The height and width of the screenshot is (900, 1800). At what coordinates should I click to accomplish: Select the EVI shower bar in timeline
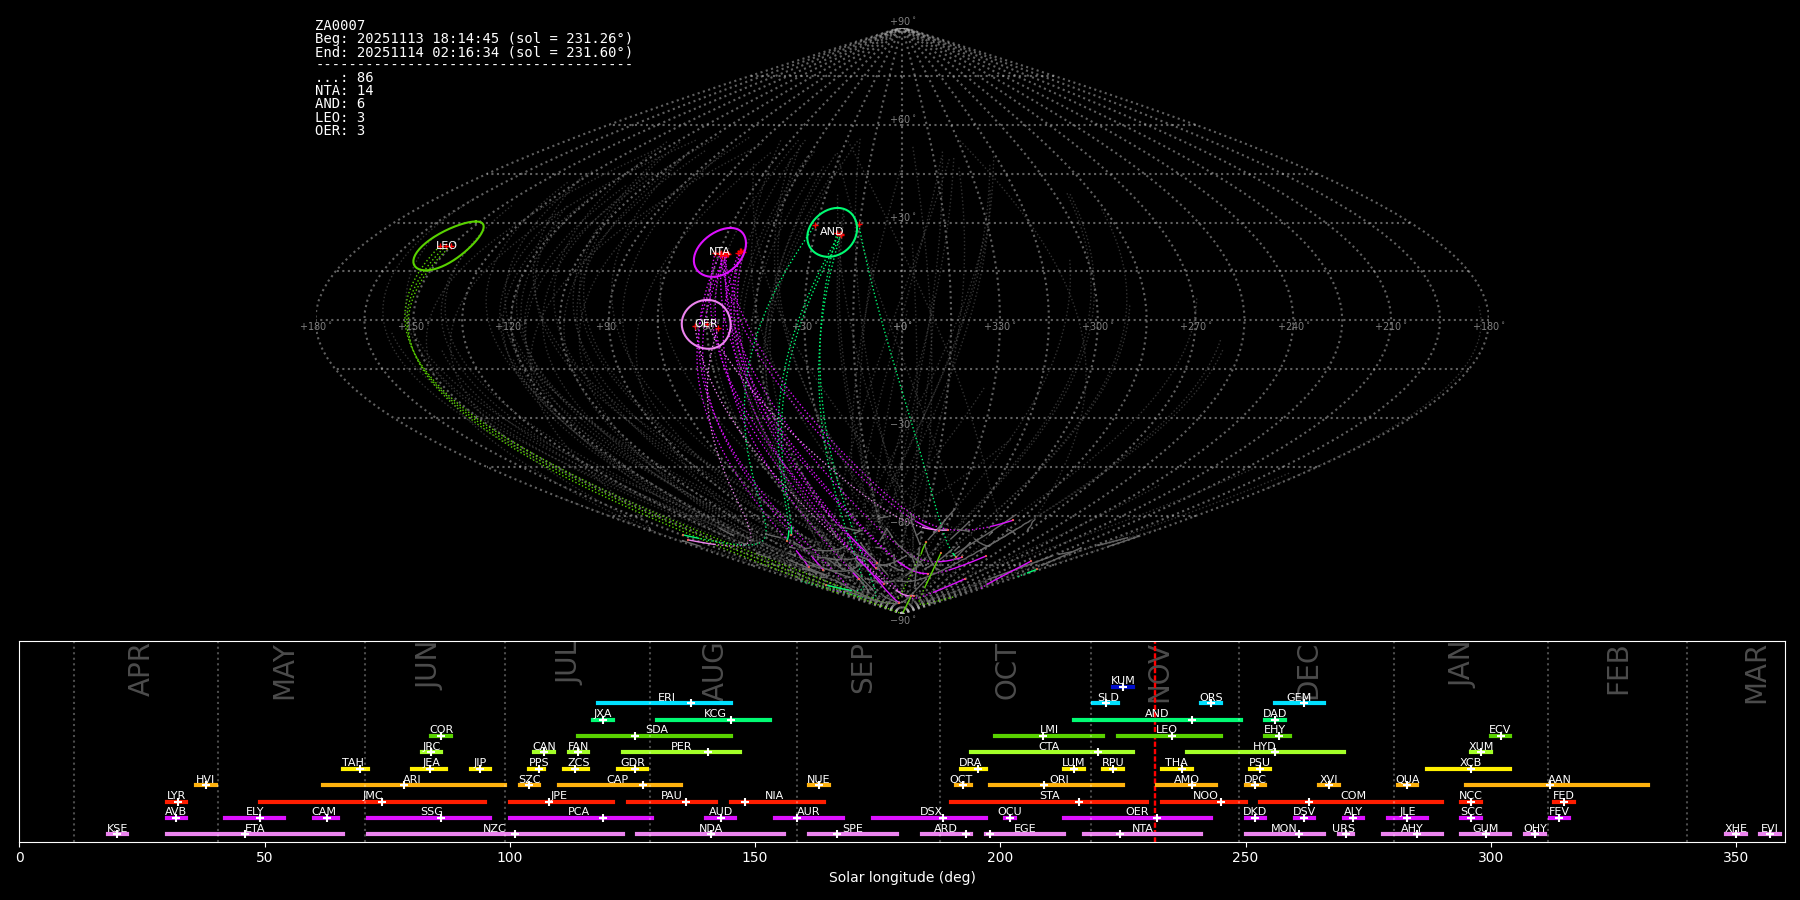coord(1769,834)
